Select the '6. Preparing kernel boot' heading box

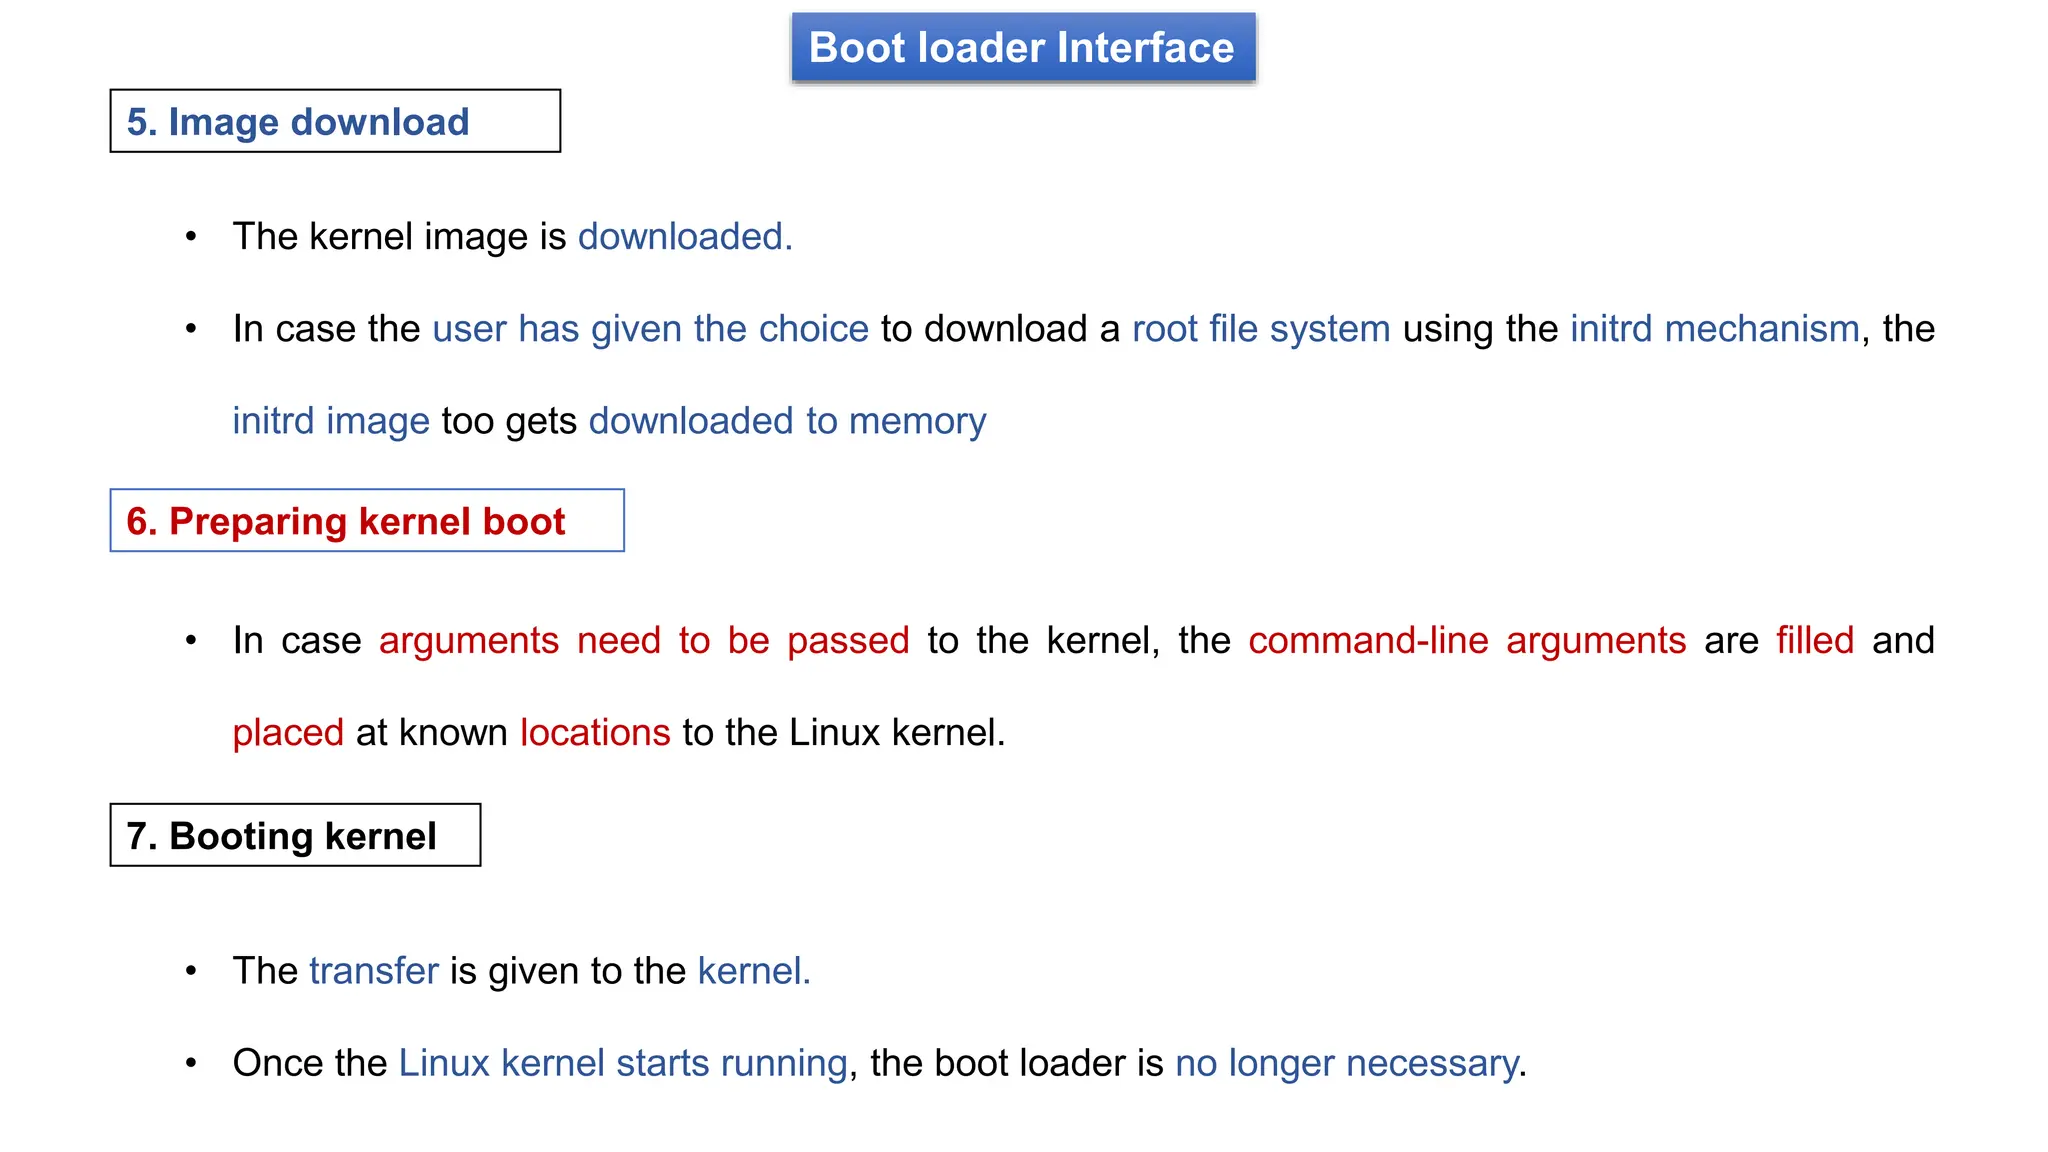pyautogui.click(x=367, y=520)
